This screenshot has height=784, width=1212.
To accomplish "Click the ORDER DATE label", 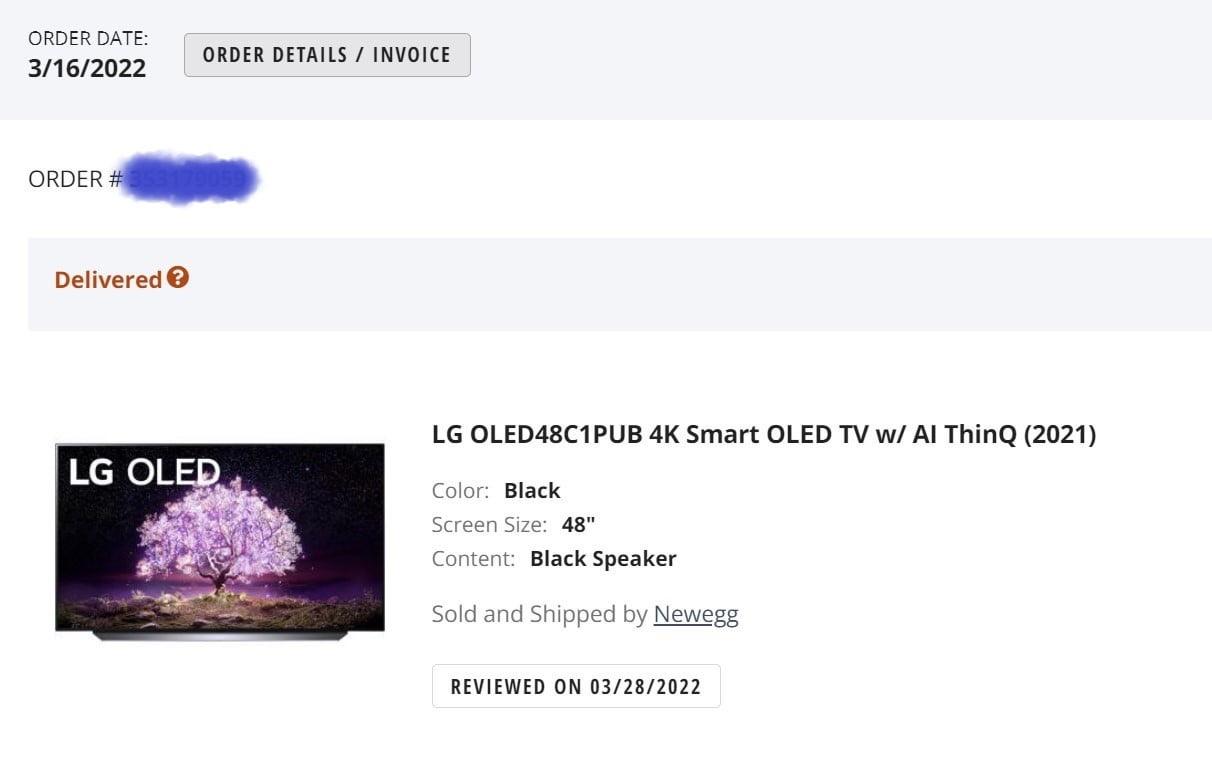I will click(88, 38).
